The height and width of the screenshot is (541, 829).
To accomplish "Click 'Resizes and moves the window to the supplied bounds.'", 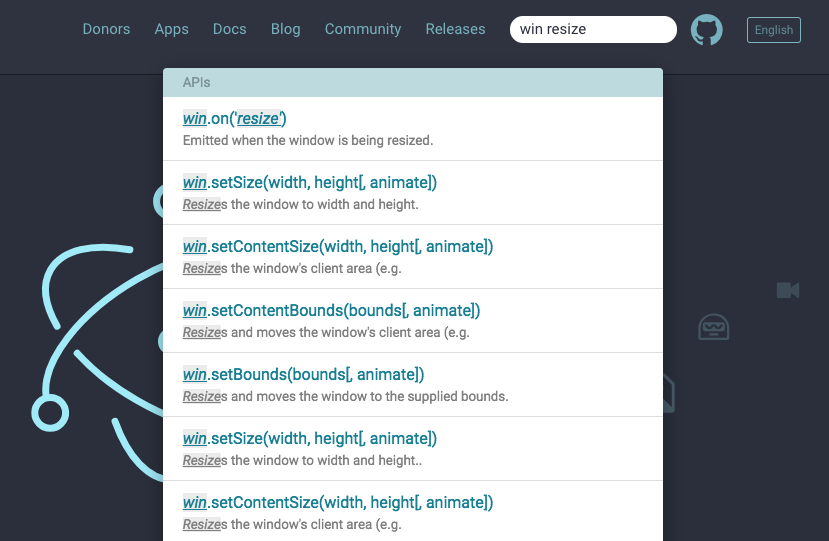I will click(345, 397).
